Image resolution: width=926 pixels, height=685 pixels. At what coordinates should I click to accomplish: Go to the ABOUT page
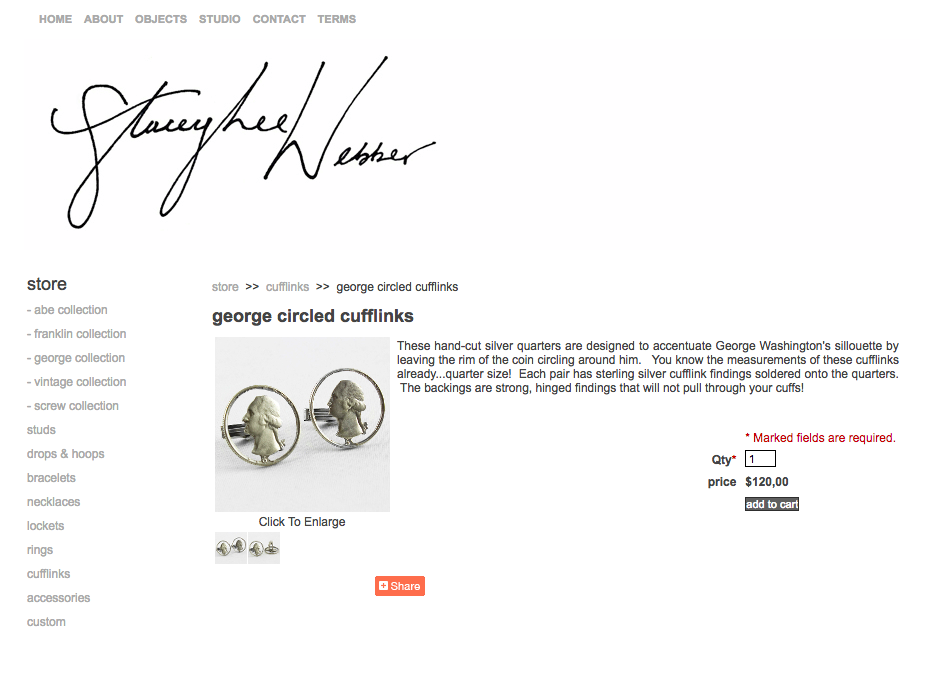(103, 19)
